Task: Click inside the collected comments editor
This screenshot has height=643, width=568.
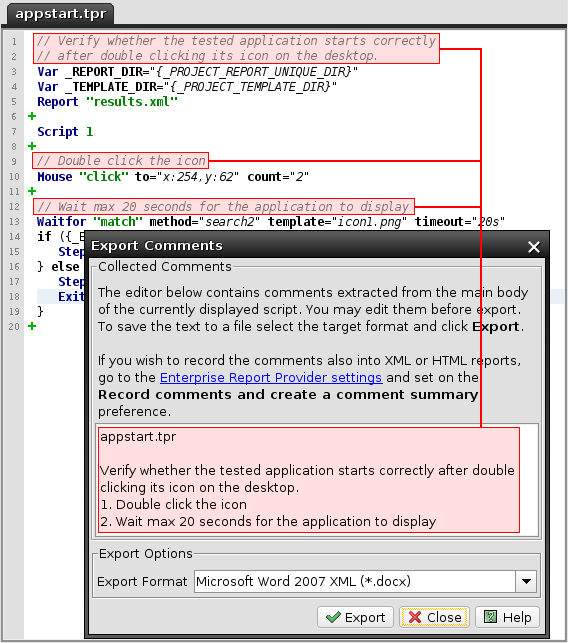Action: click(x=317, y=479)
